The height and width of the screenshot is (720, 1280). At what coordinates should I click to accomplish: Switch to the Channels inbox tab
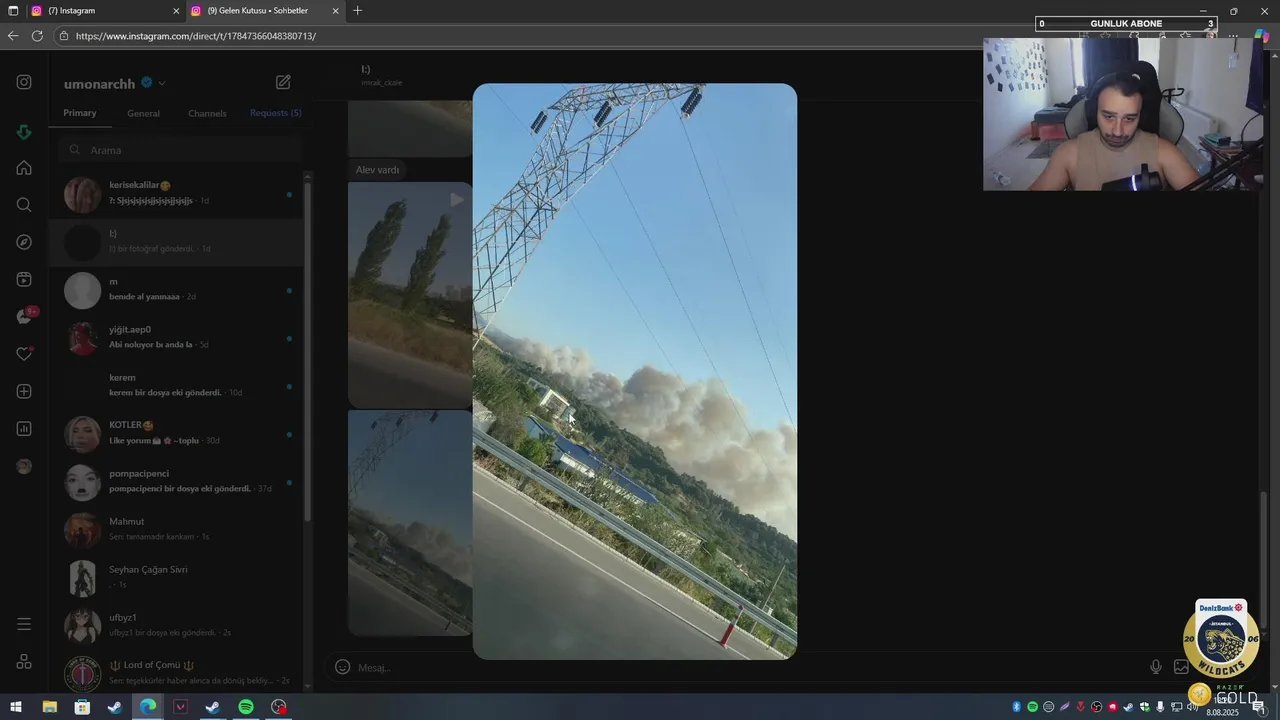point(207,113)
